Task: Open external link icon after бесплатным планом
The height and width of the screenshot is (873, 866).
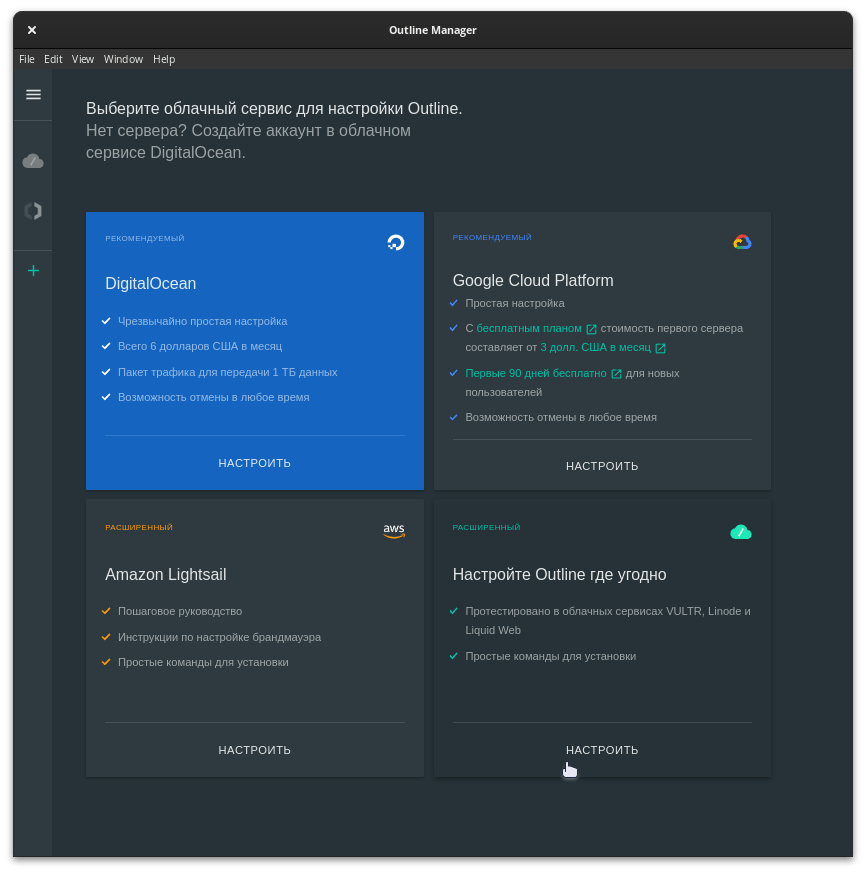Action: pos(591,330)
